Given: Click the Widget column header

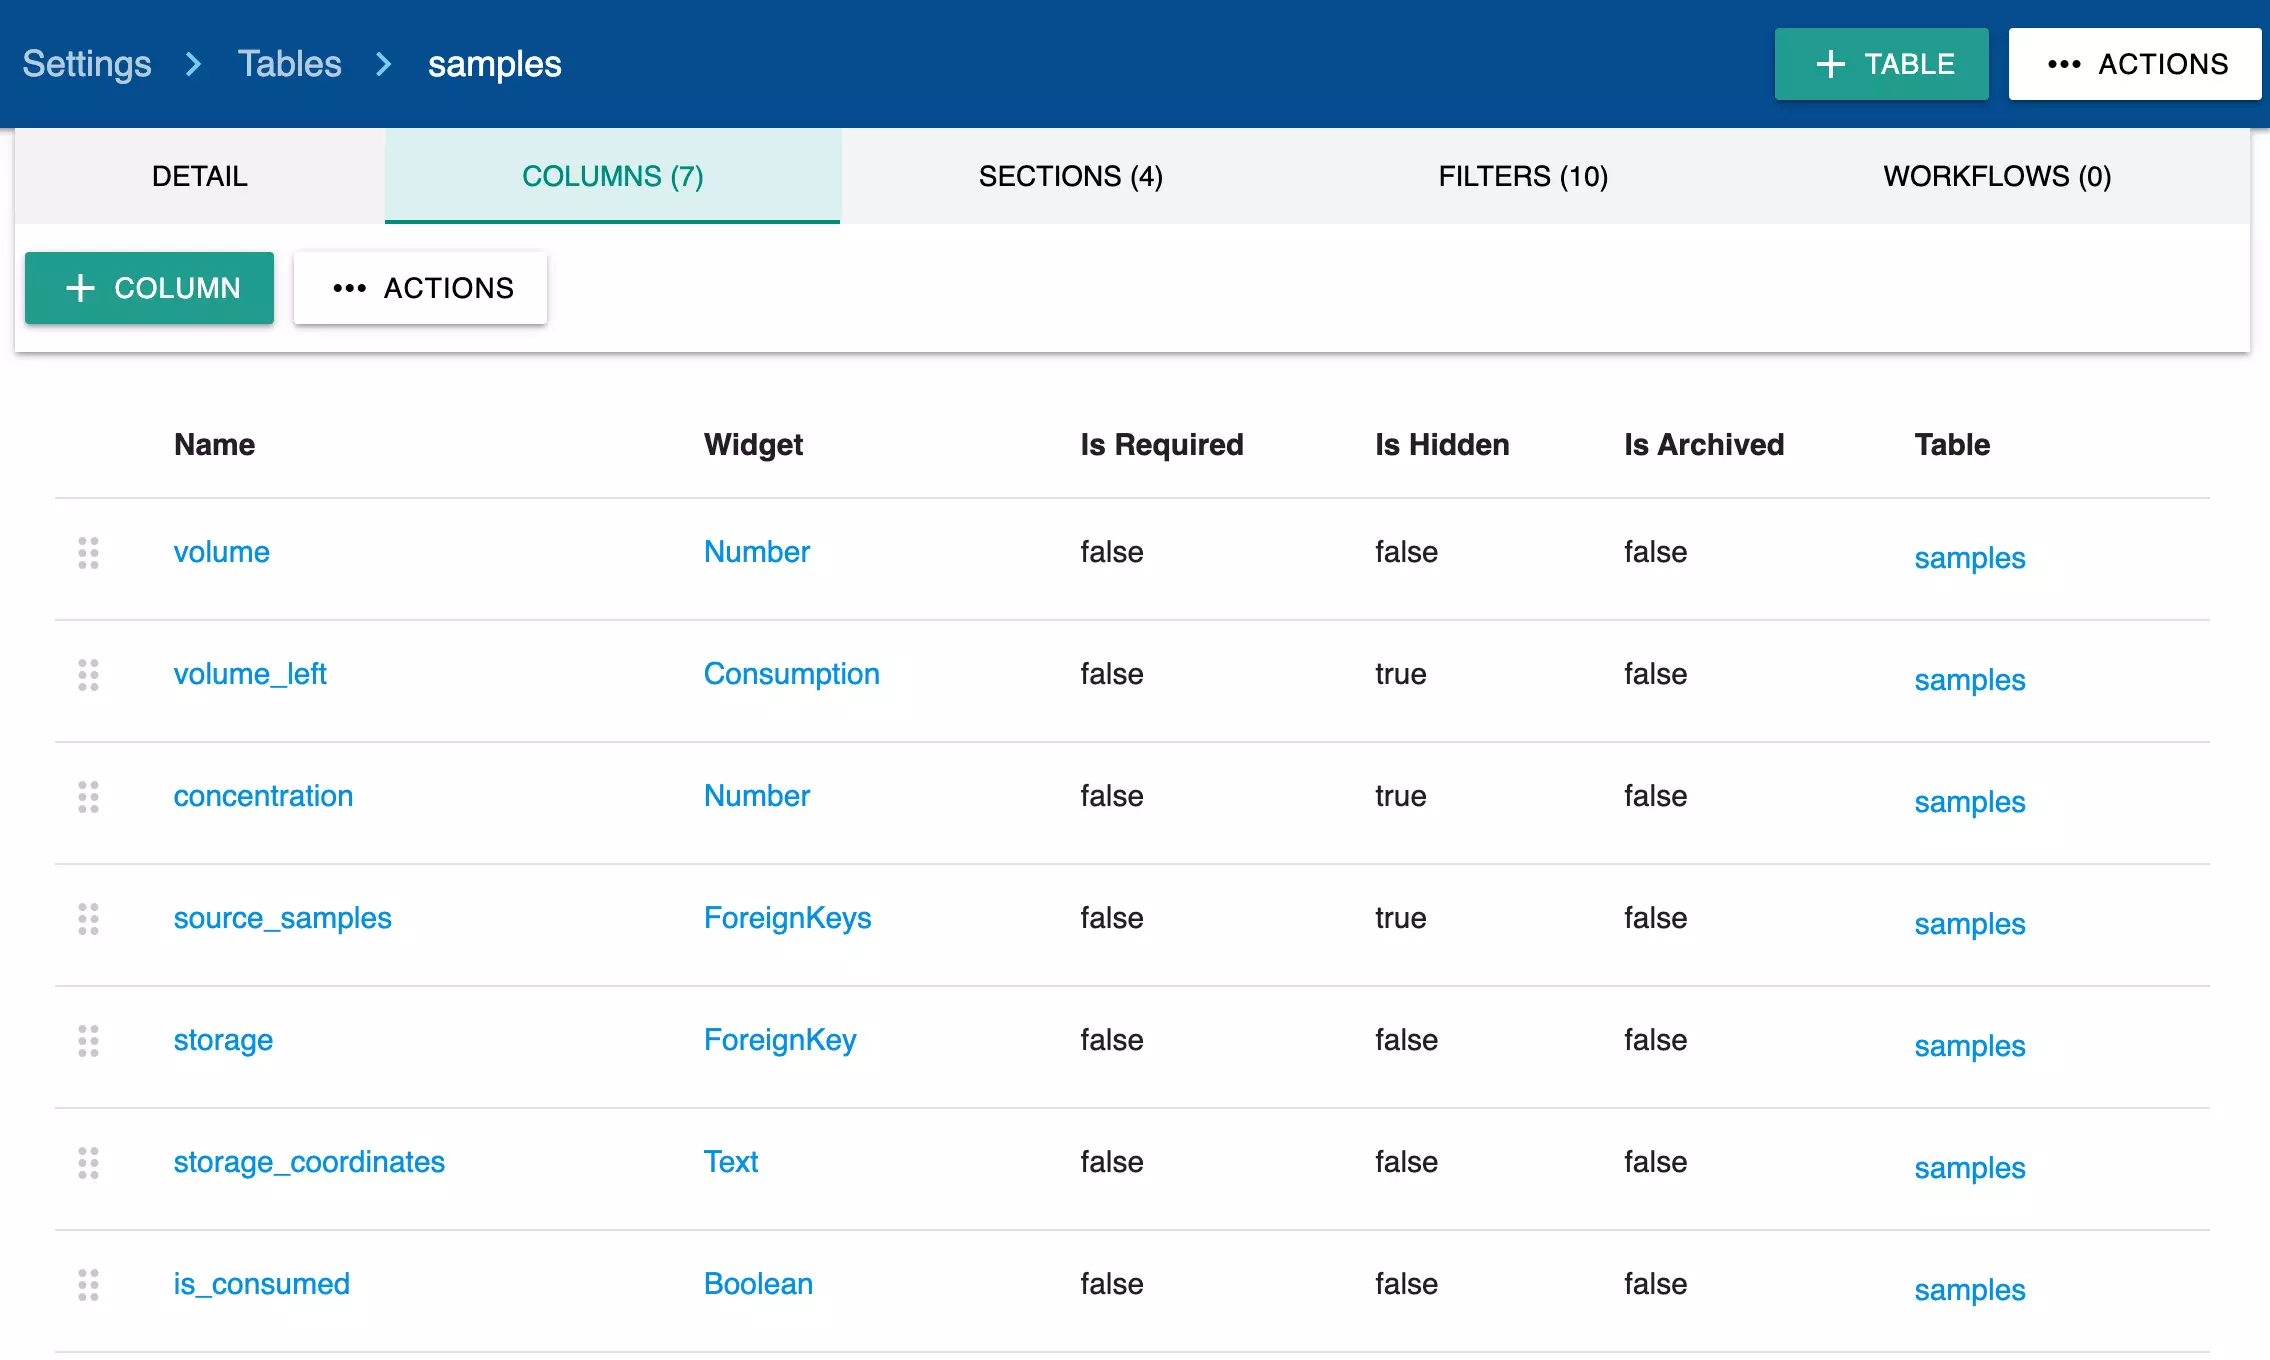Looking at the screenshot, I should point(753,445).
